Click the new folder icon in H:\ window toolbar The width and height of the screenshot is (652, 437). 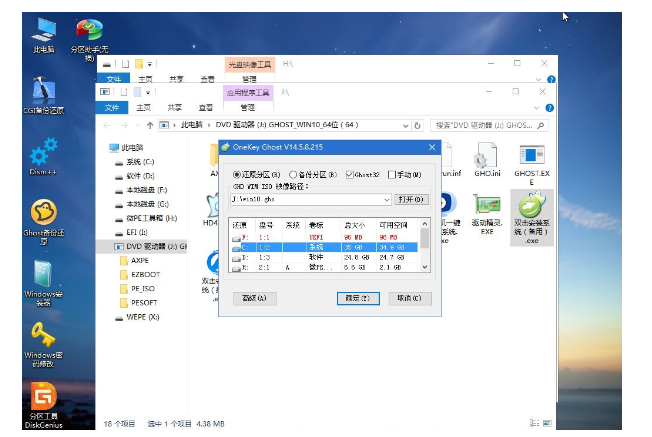(139, 64)
